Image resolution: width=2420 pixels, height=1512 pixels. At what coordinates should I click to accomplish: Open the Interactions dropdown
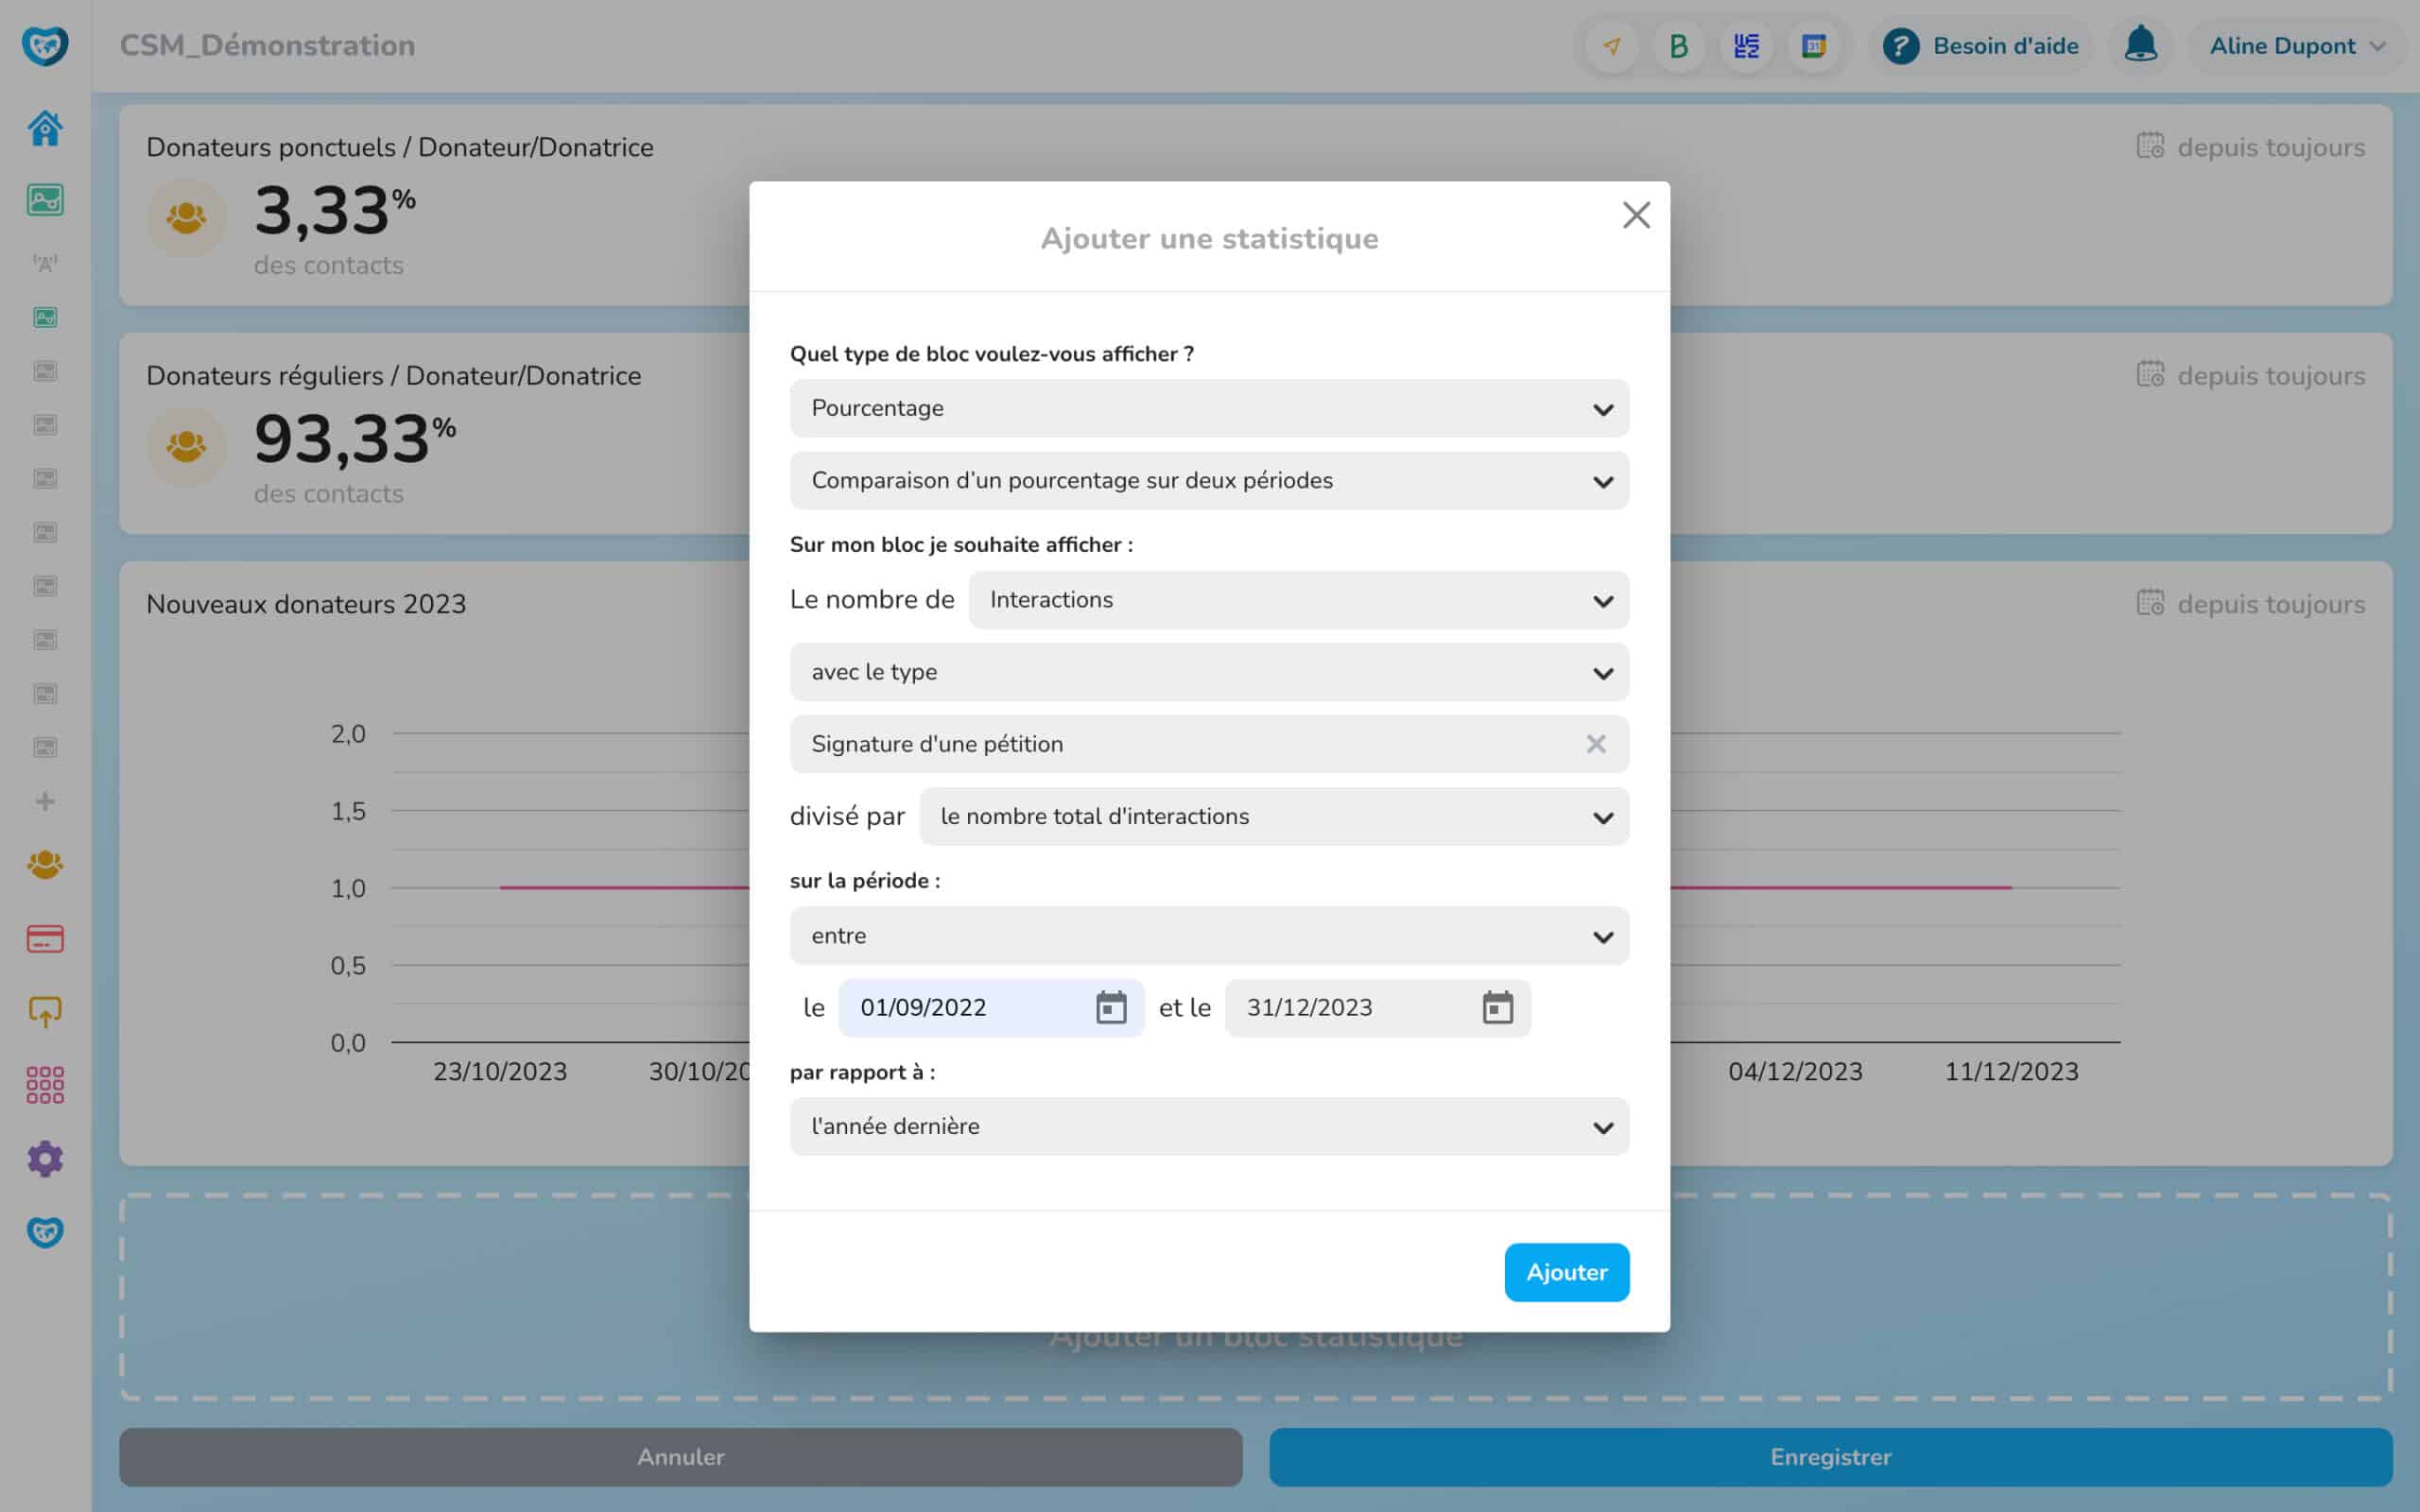coord(1298,600)
